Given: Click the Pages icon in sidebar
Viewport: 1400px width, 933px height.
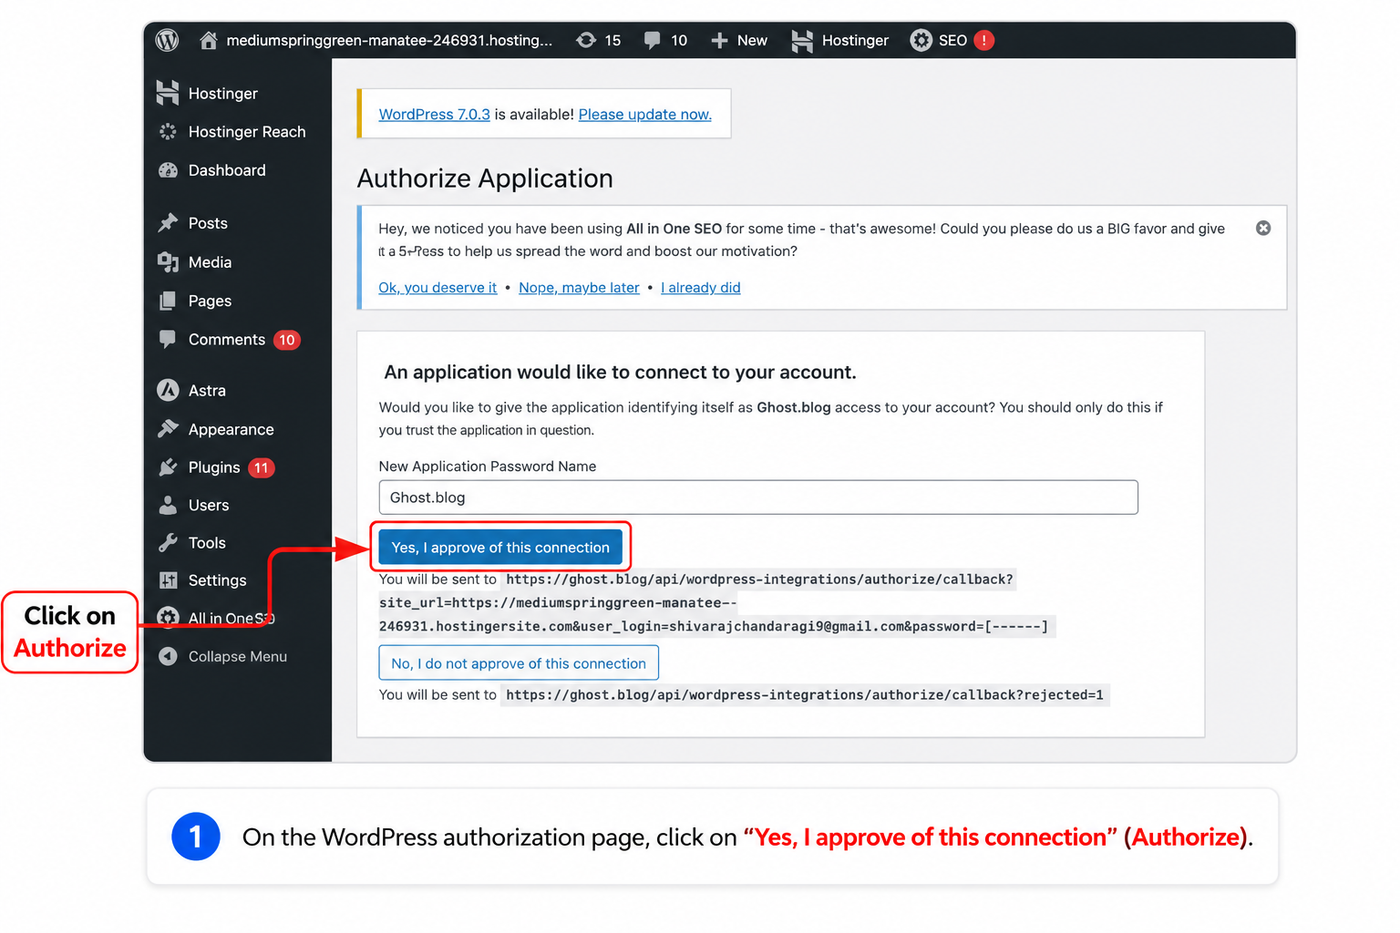Looking at the screenshot, I should [168, 301].
